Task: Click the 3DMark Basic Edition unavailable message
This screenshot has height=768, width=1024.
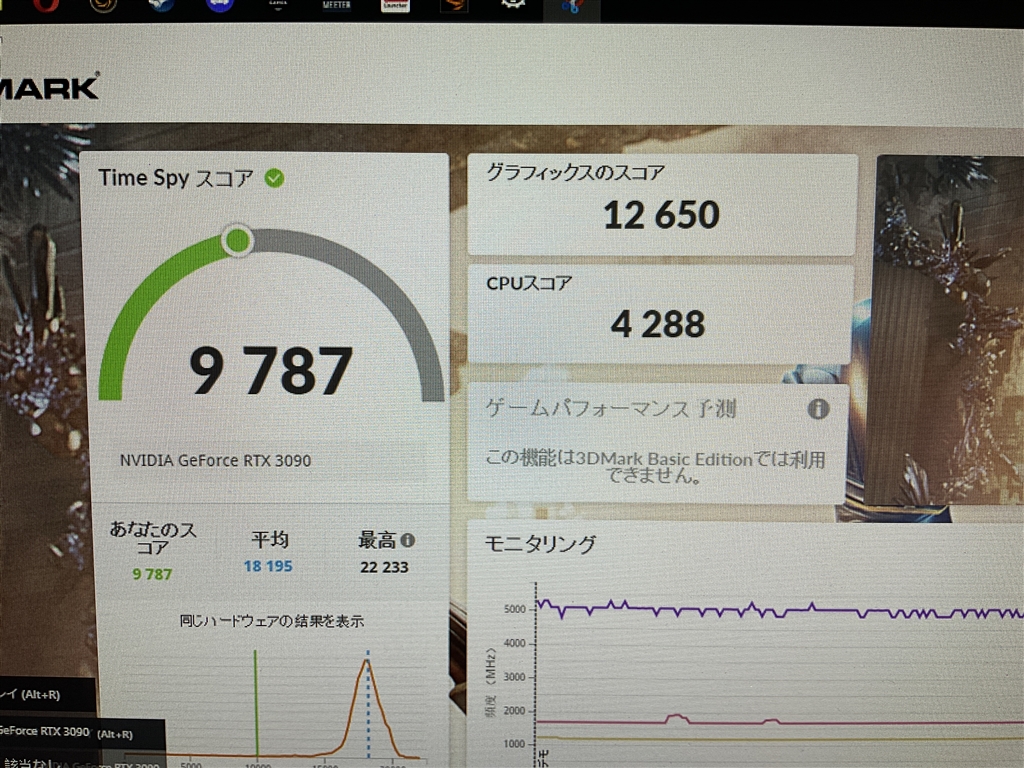Action: click(655, 467)
